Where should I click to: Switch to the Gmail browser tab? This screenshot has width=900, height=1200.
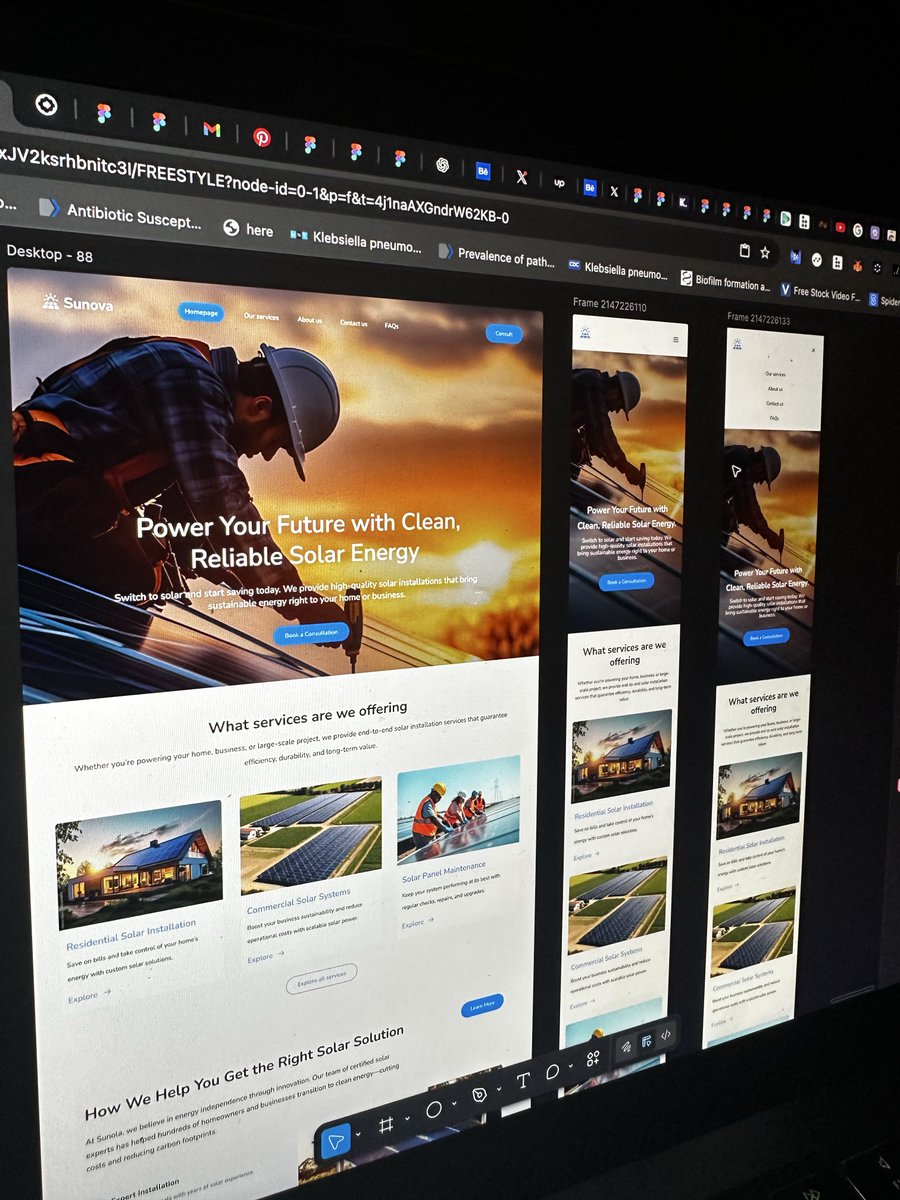click(211, 129)
